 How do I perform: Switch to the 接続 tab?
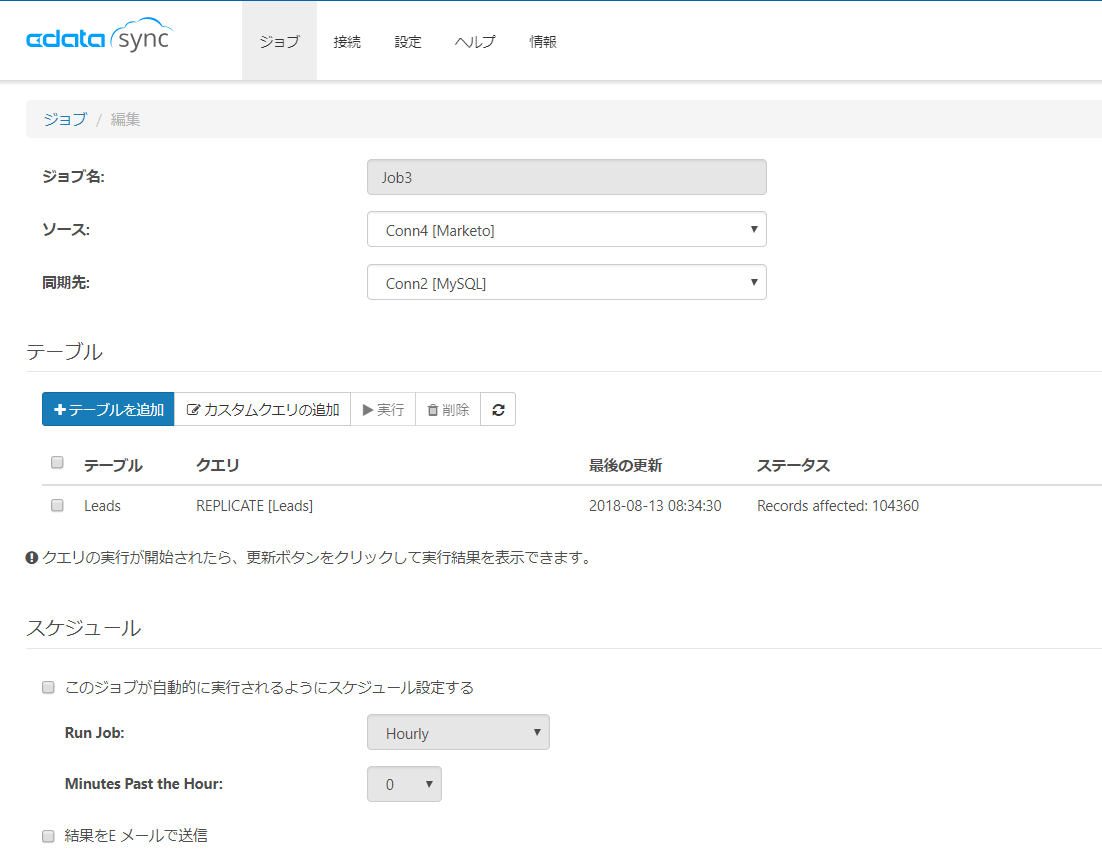coord(347,41)
